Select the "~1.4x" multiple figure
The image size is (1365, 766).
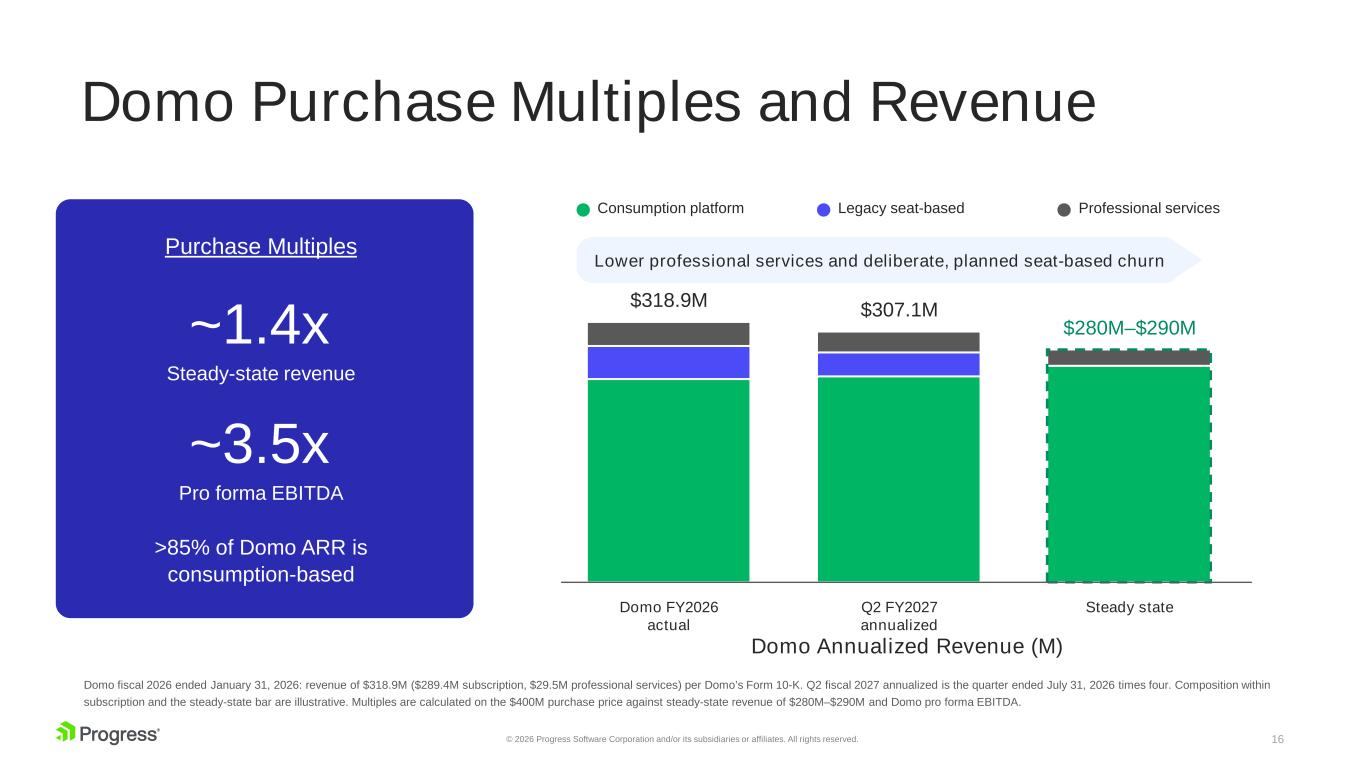[x=260, y=325]
